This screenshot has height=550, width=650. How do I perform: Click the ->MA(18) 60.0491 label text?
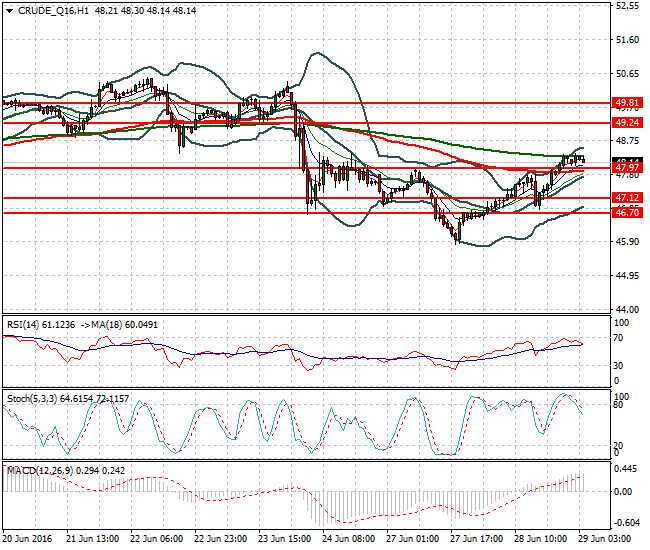(119, 325)
